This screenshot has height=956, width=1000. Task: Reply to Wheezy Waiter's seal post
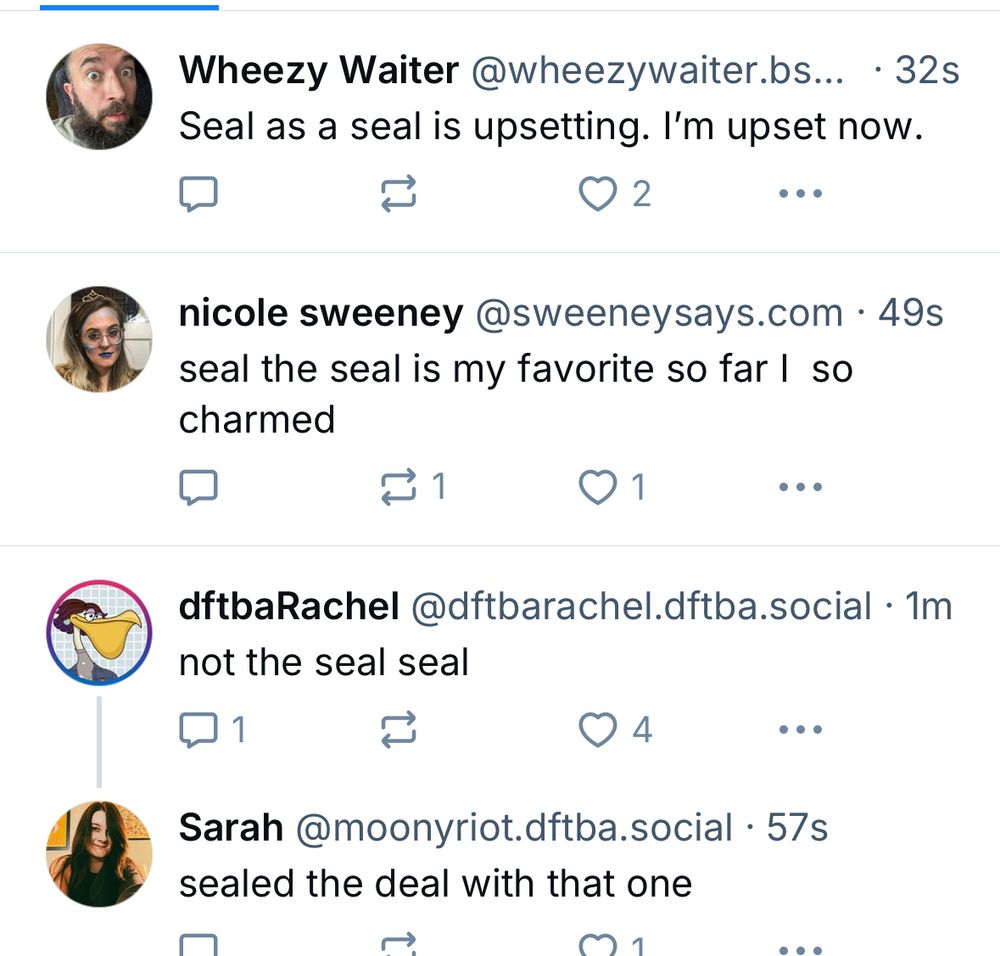point(198,193)
